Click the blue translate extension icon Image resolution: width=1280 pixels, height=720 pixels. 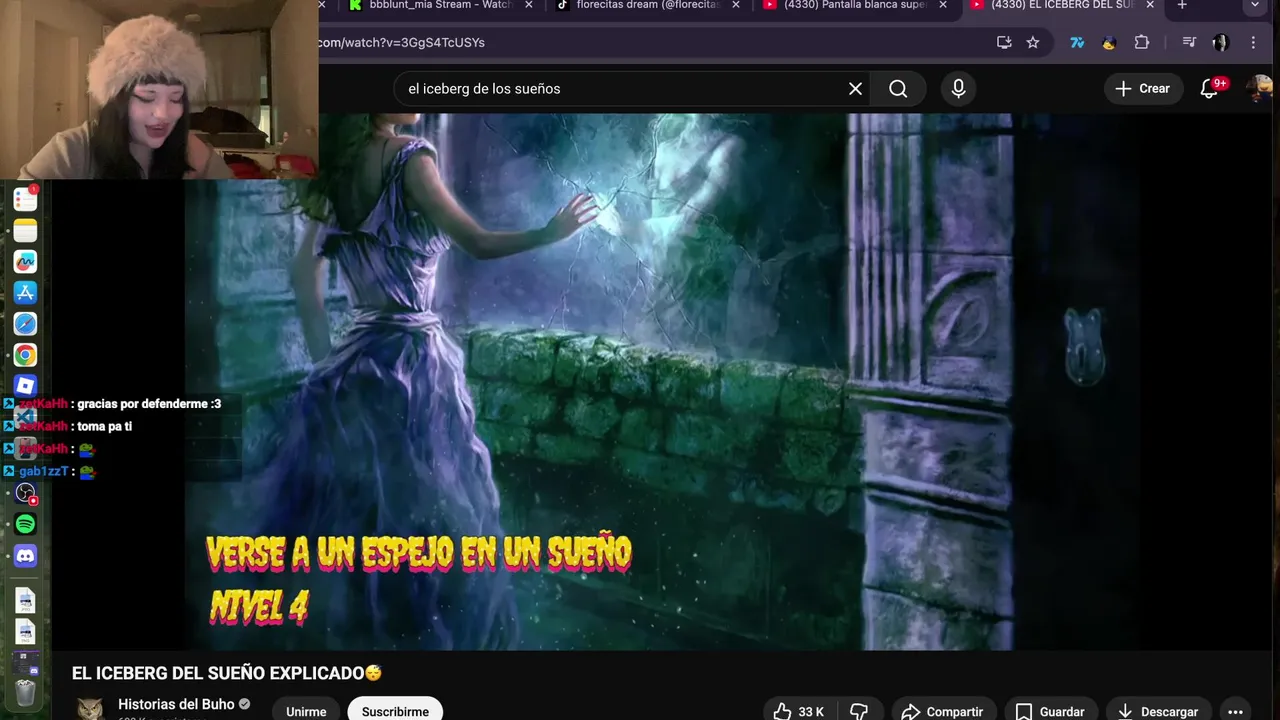point(1077,42)
